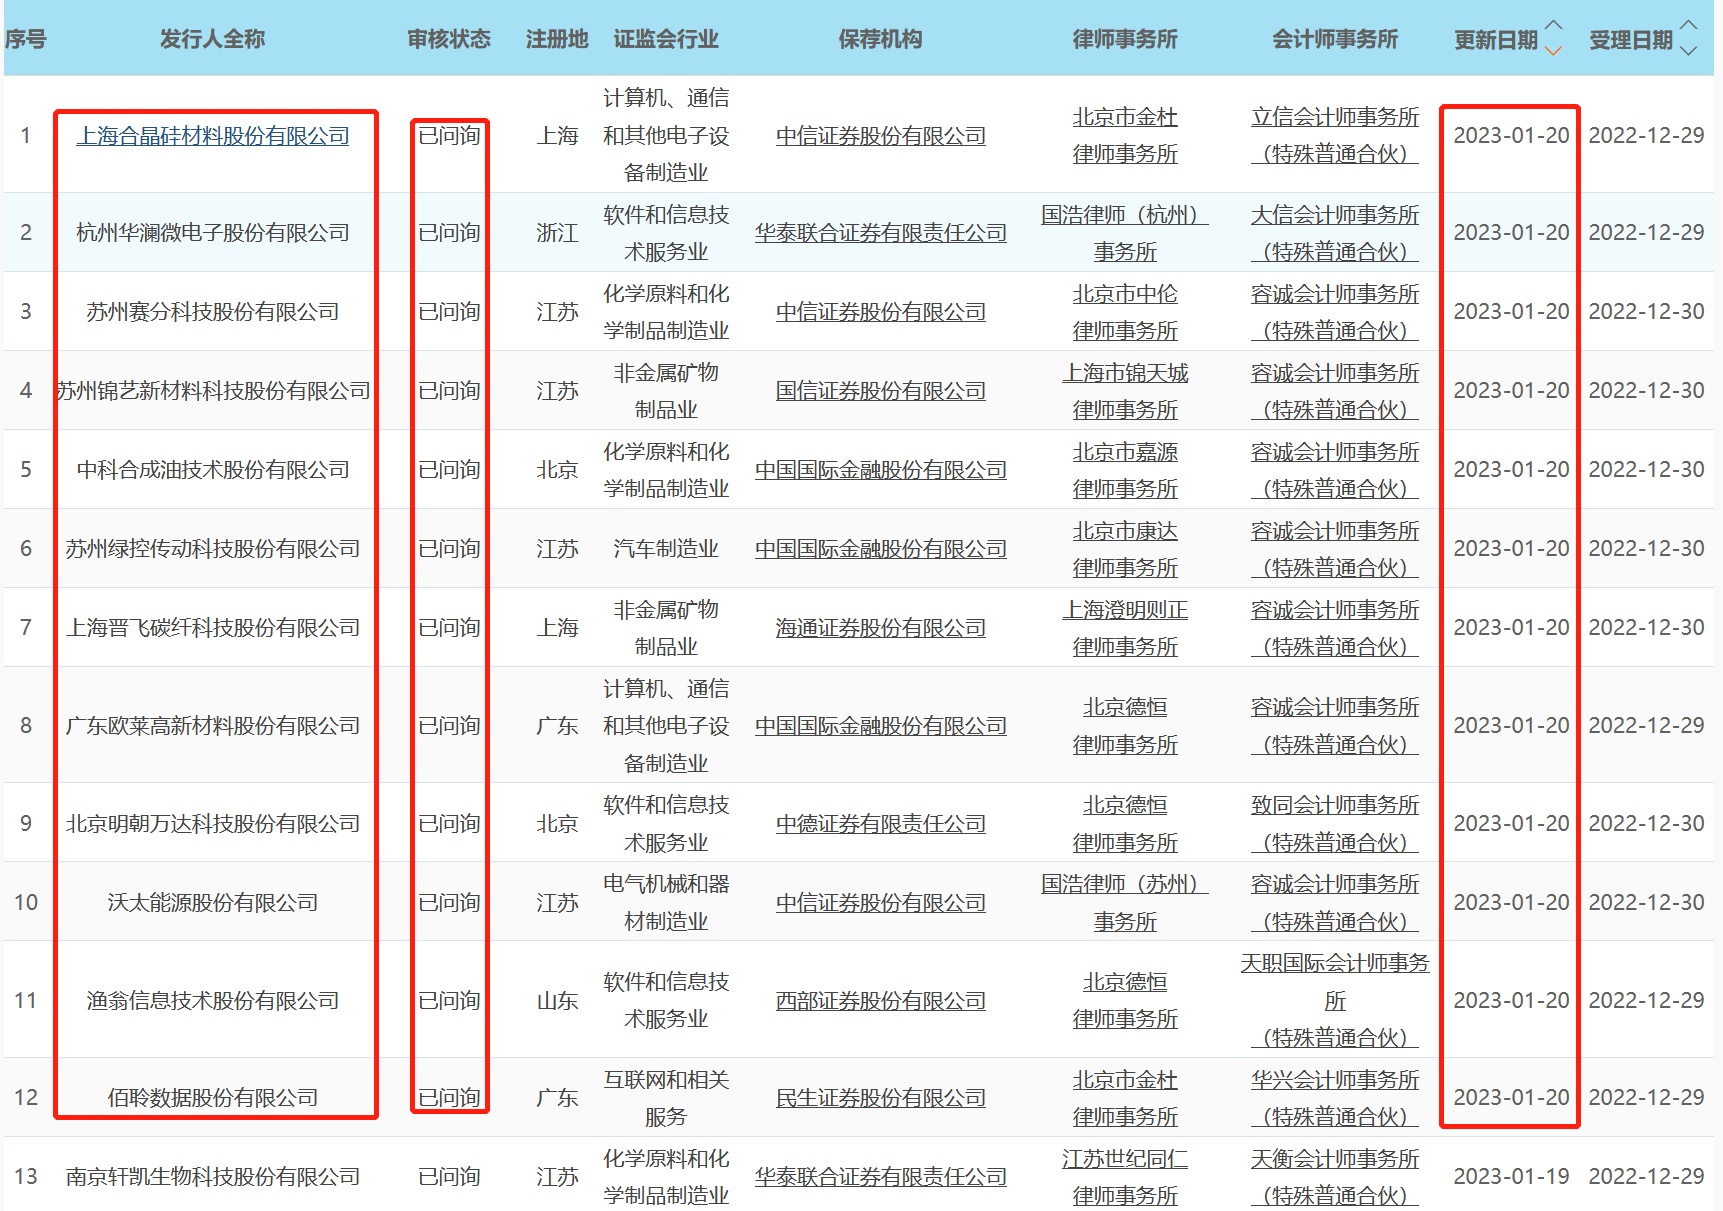This screenshot has width=1723, height=1211.
Task: Click 中信证券 sponsor link in 沃太能源 row
Action: point(881,903)
